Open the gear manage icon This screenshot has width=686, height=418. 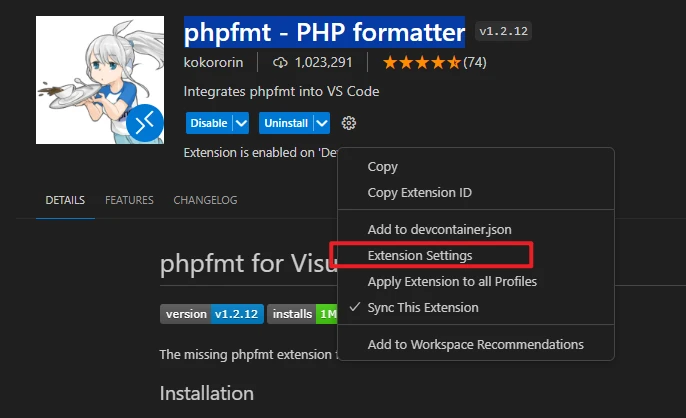coord(348,123)
